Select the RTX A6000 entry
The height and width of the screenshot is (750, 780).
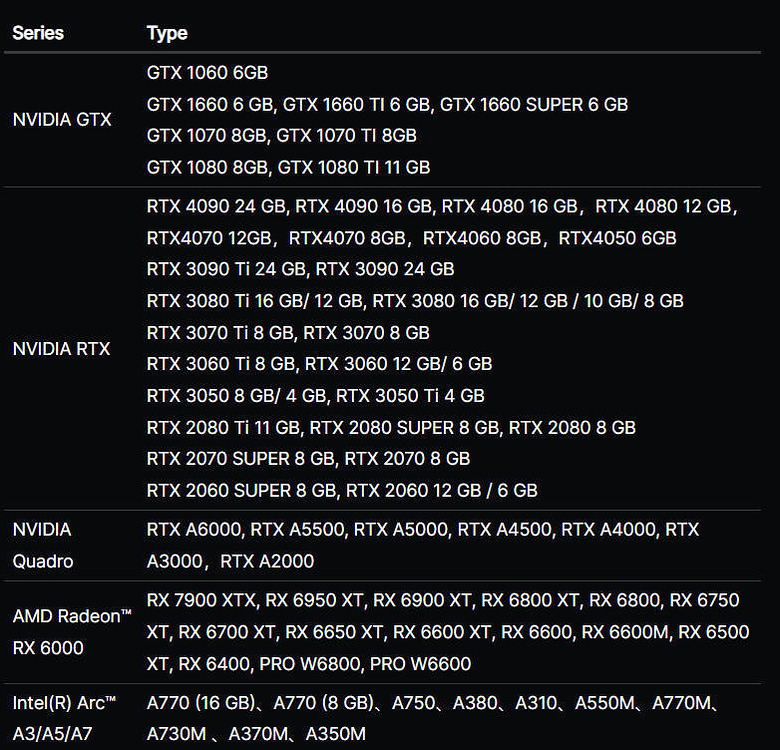[x=193, y=529]
